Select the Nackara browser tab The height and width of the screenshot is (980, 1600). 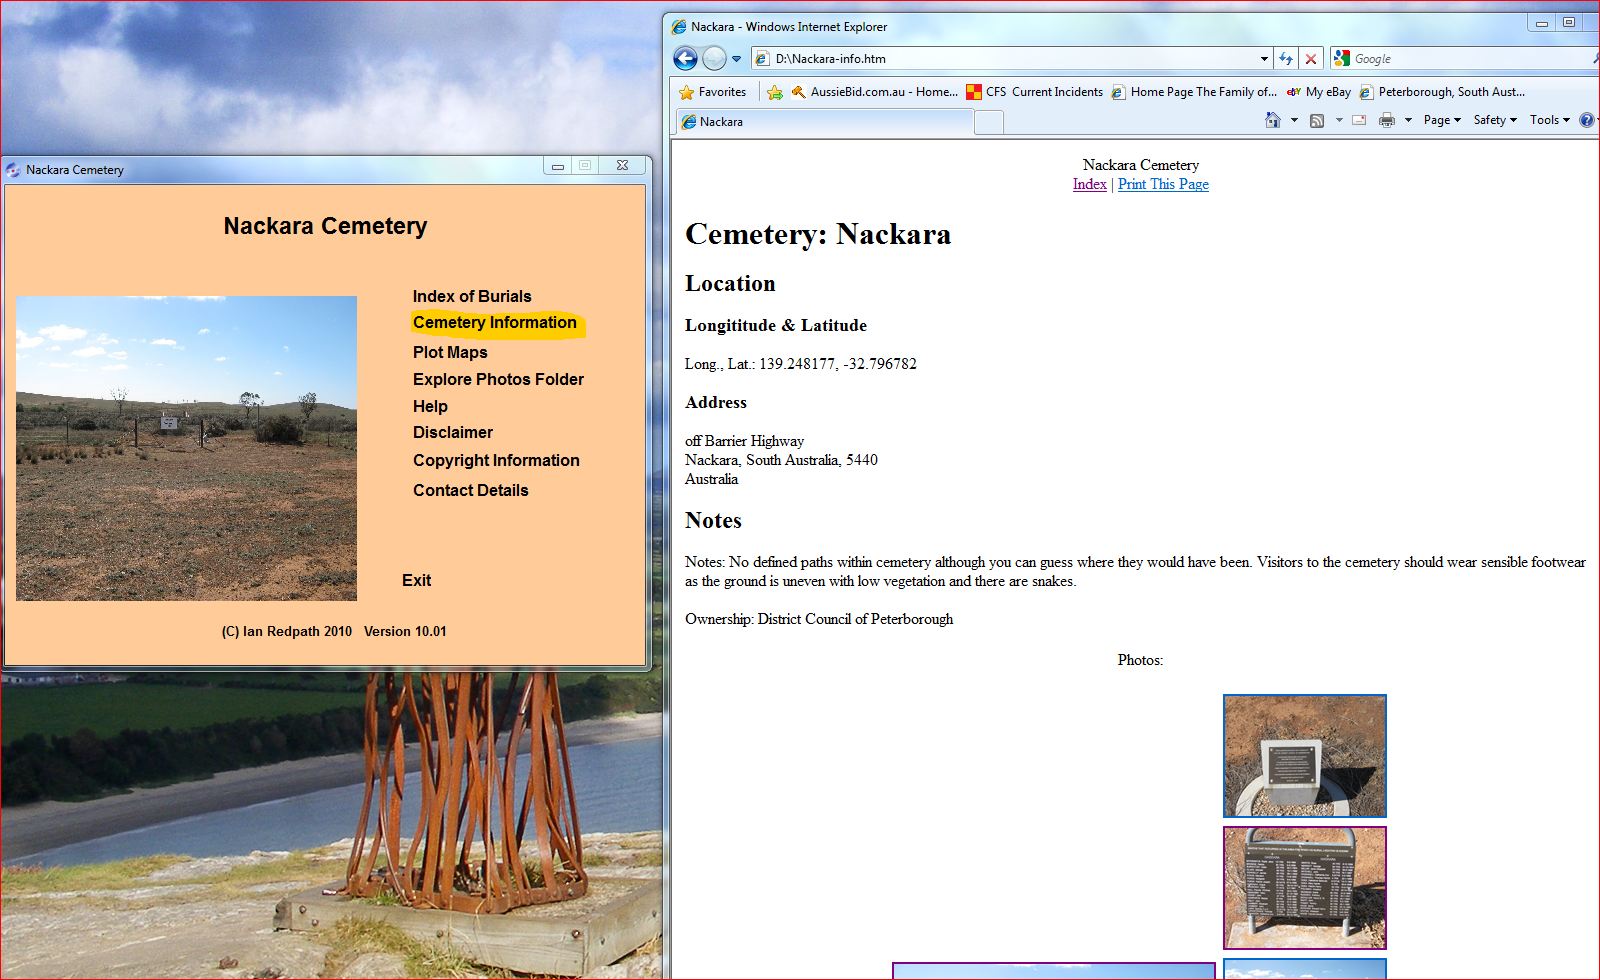[x=824, y=122]
